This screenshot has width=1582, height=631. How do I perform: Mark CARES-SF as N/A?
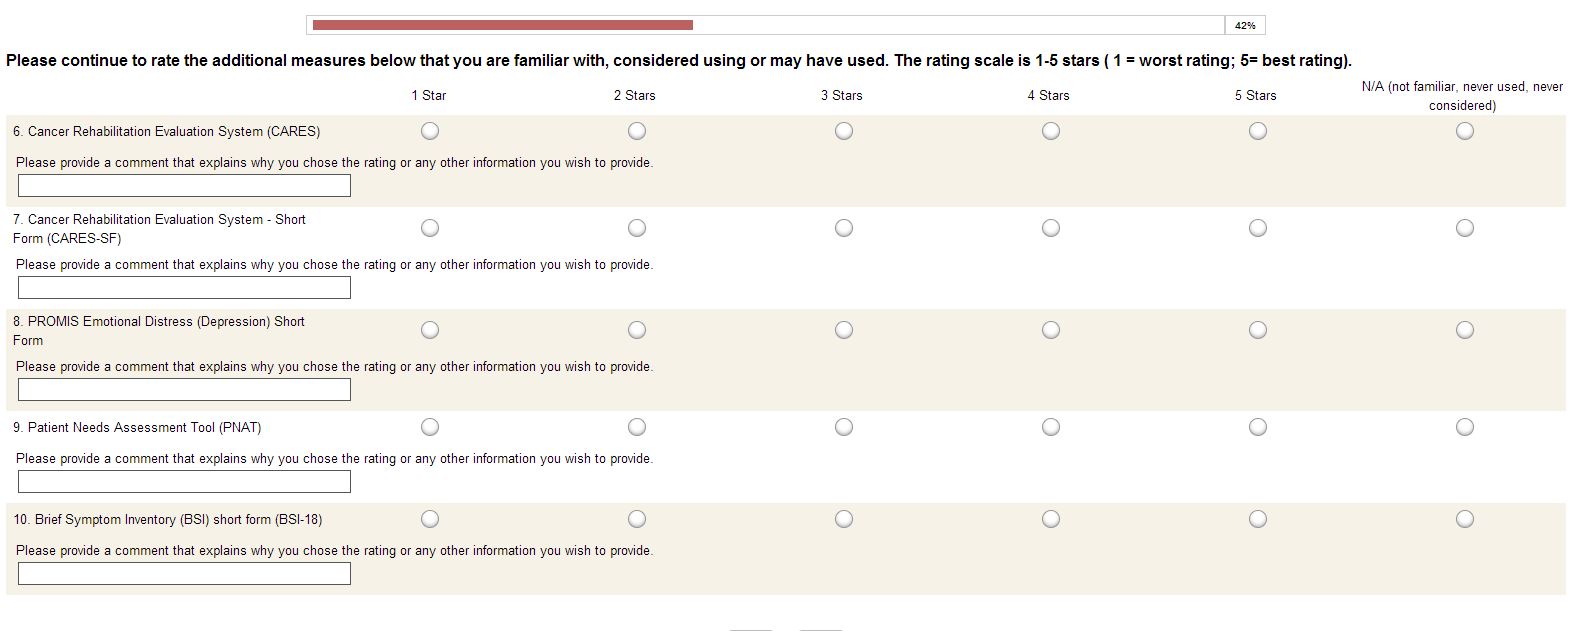1465,228
